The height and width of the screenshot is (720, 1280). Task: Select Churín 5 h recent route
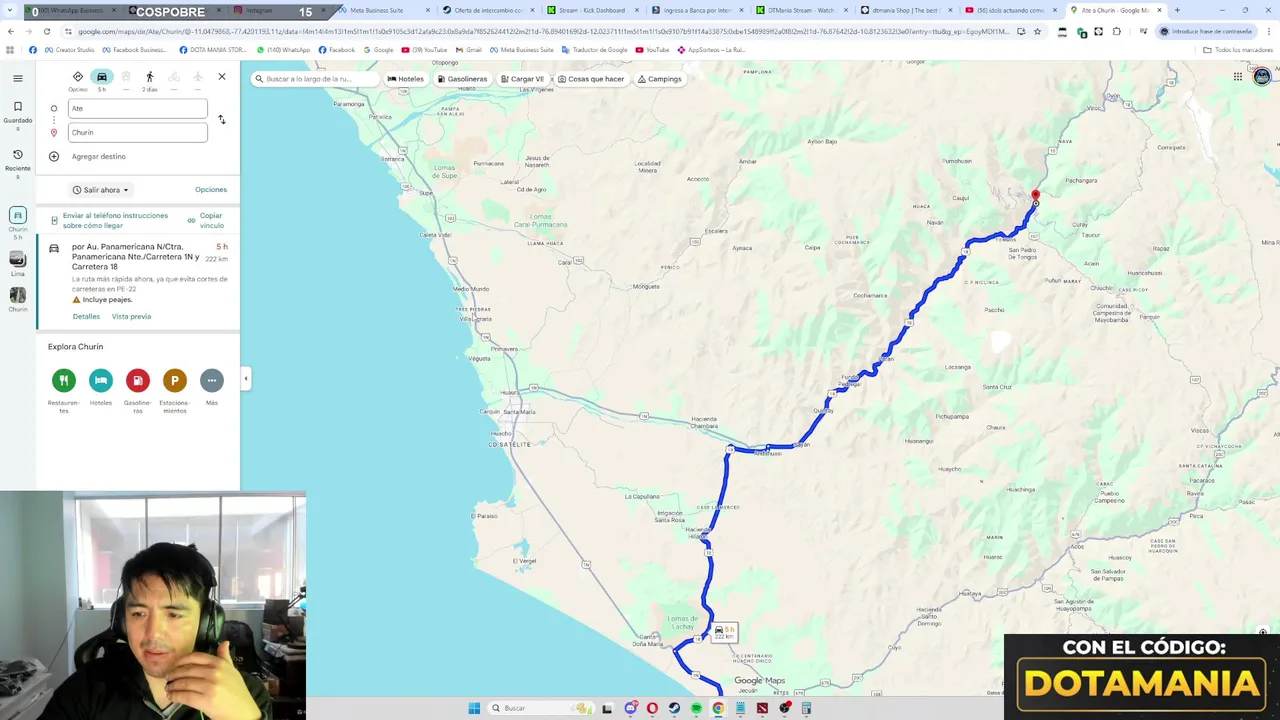point(17,223)
